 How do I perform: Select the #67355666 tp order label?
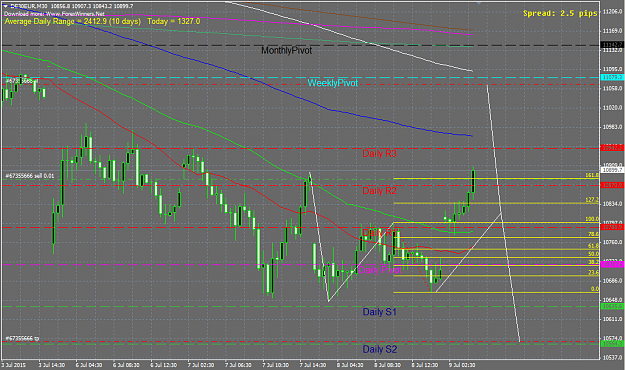[22, 339]
